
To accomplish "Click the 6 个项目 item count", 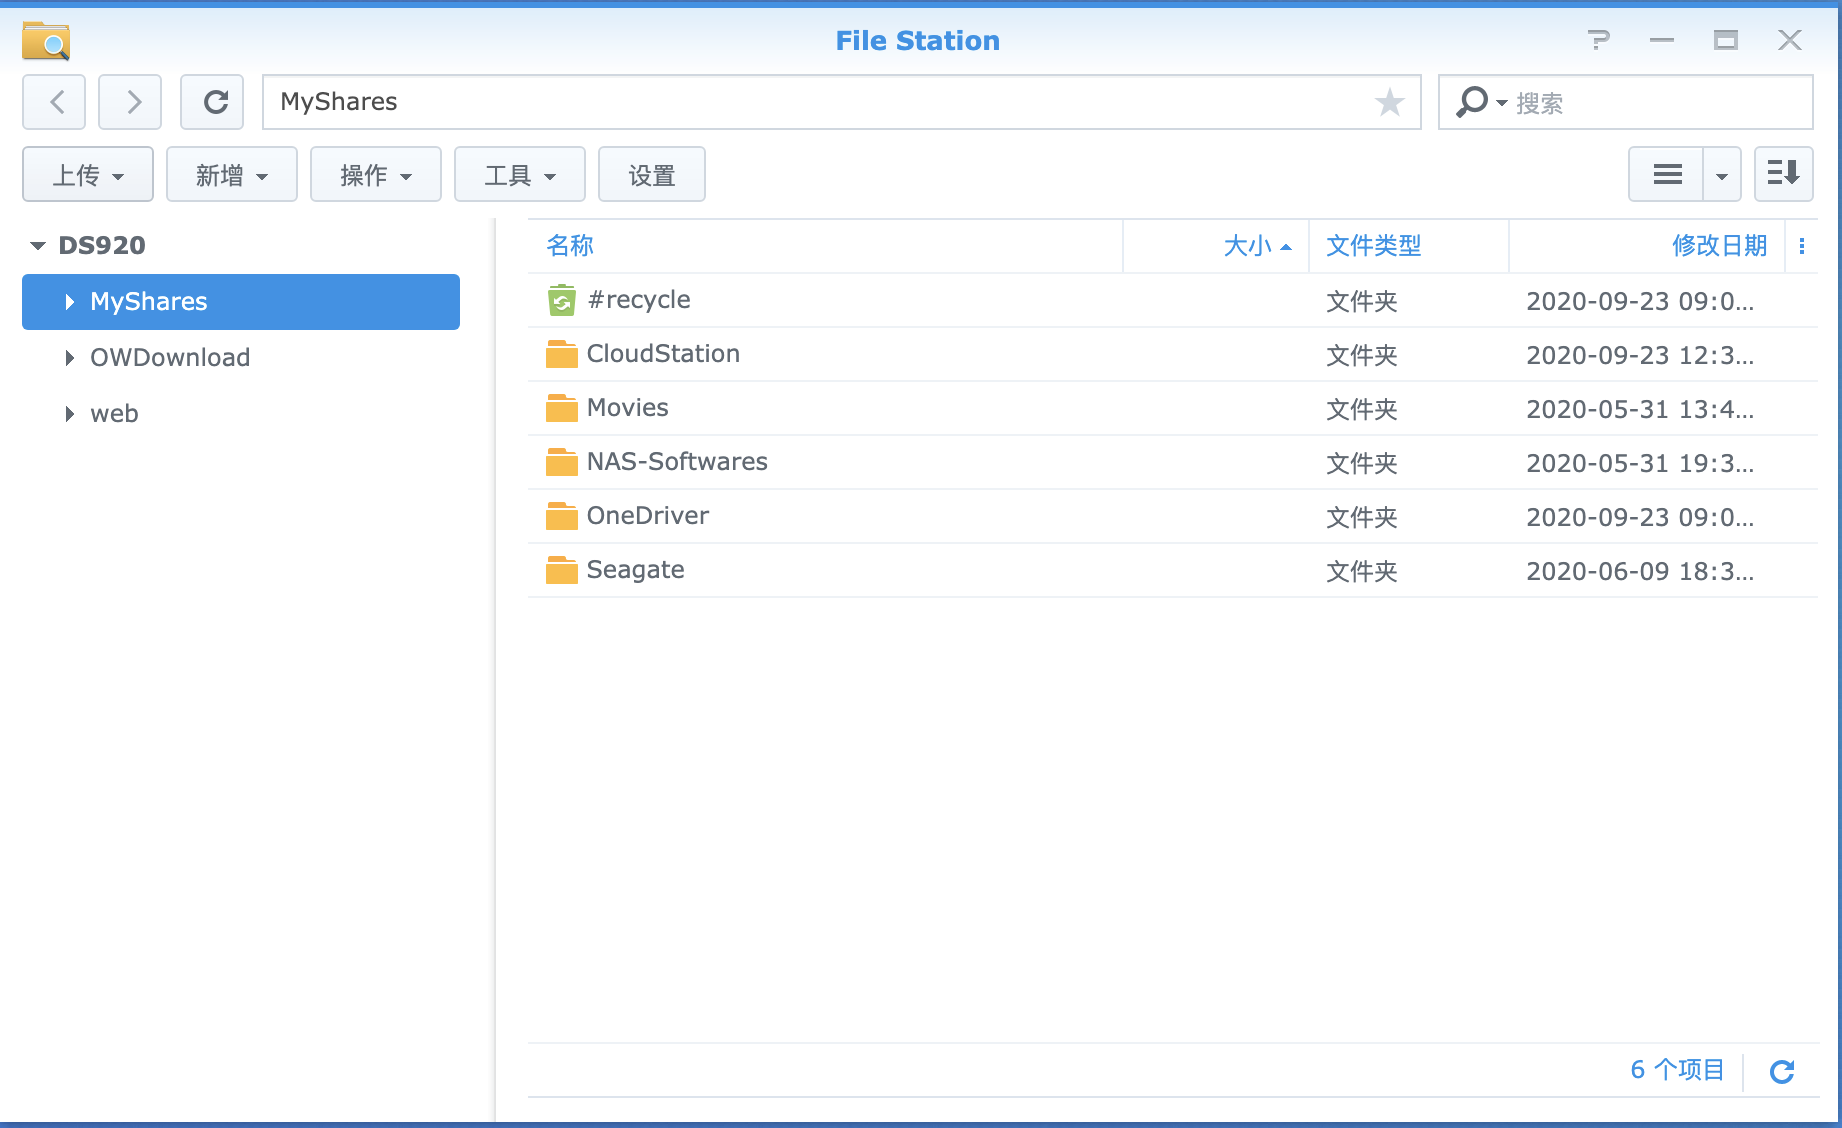I will [1677, 1070].
